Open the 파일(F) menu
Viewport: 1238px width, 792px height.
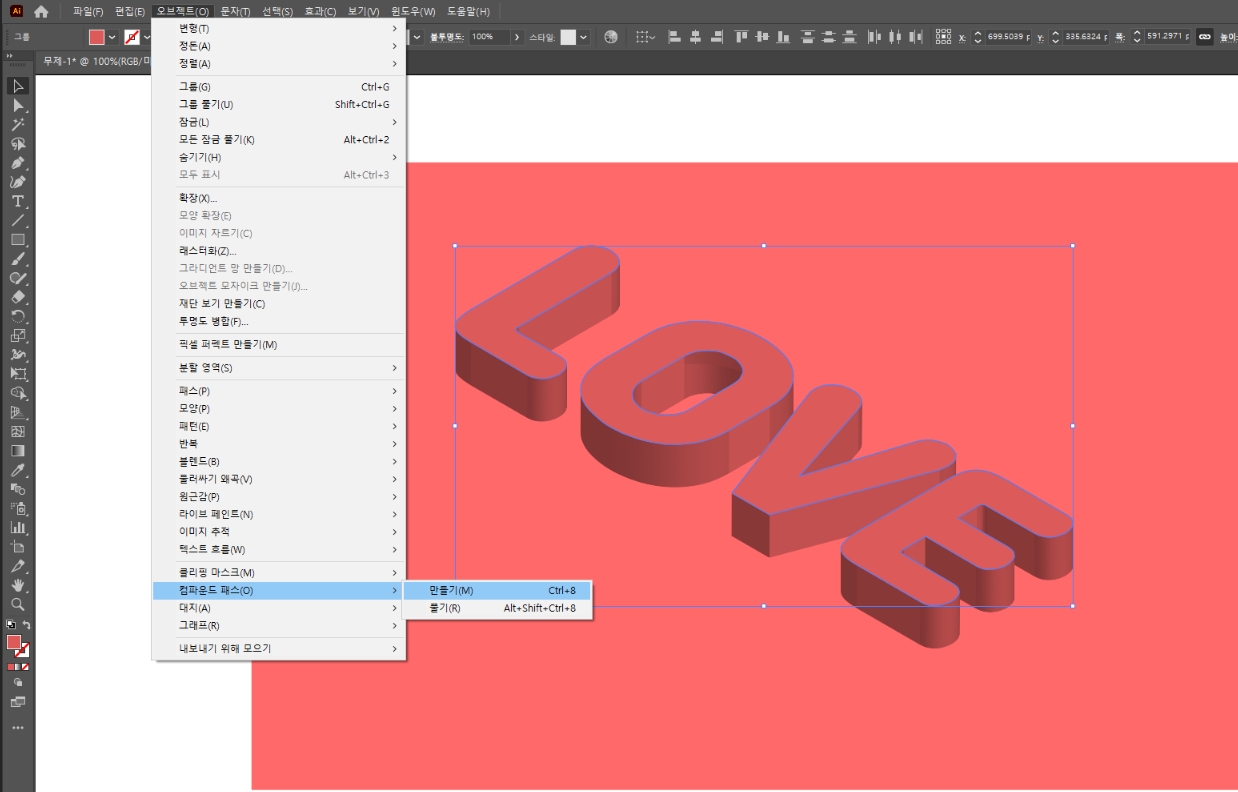pos(88,11)
